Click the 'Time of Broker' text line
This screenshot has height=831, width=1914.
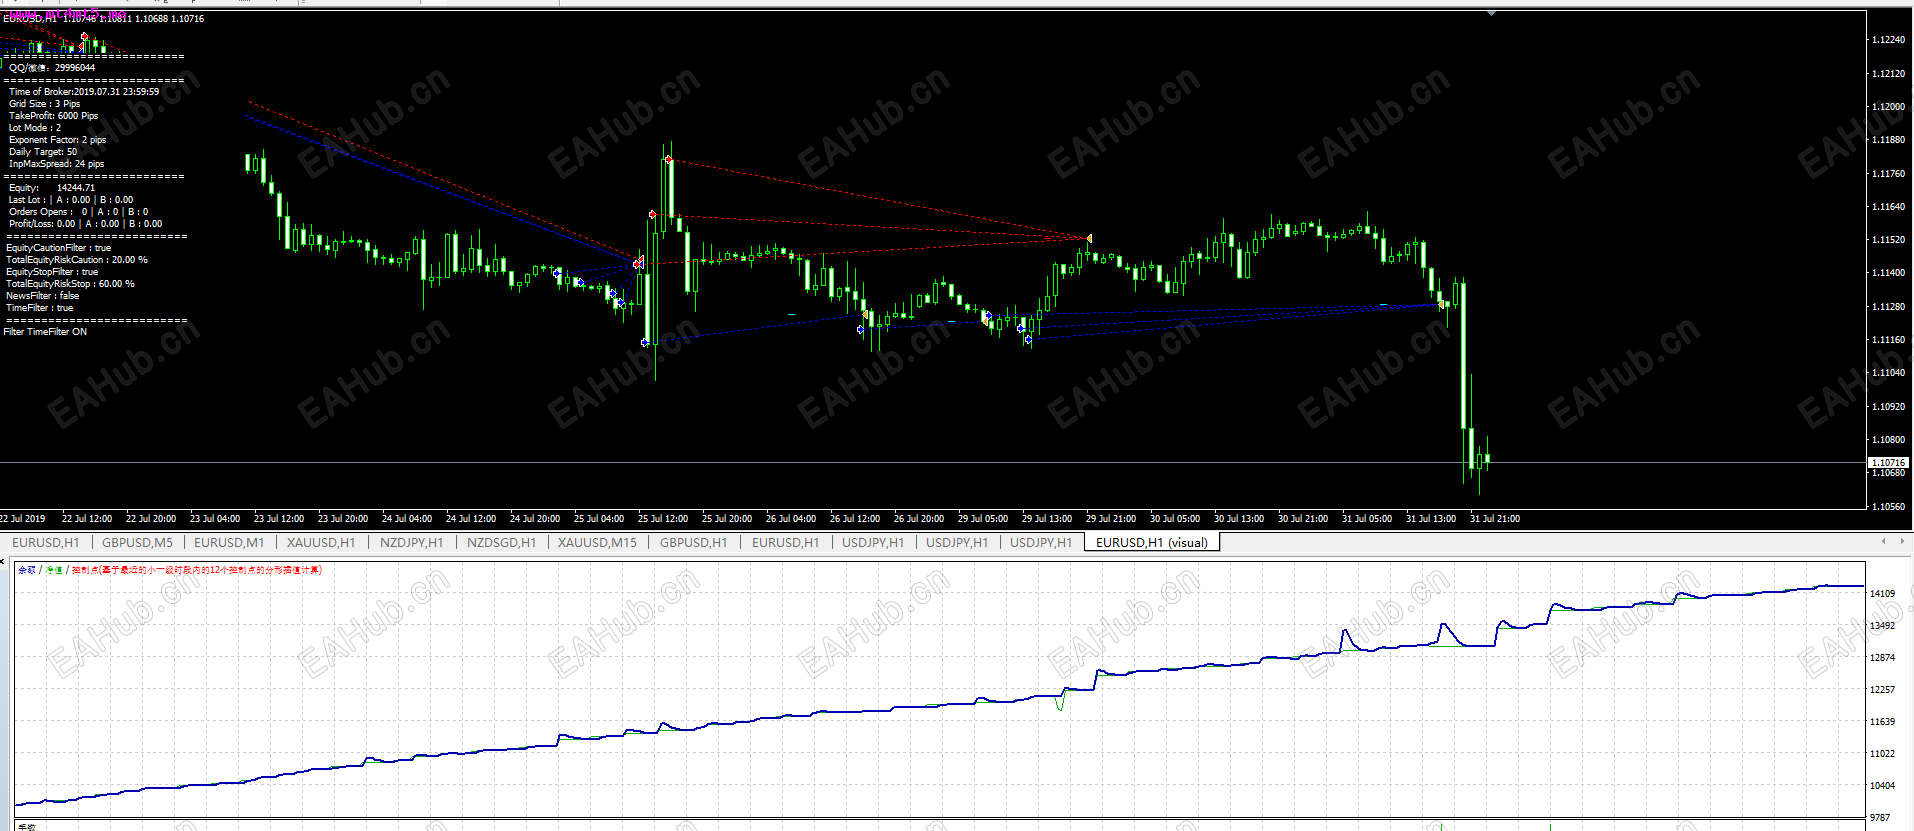[x=84, y=92]
